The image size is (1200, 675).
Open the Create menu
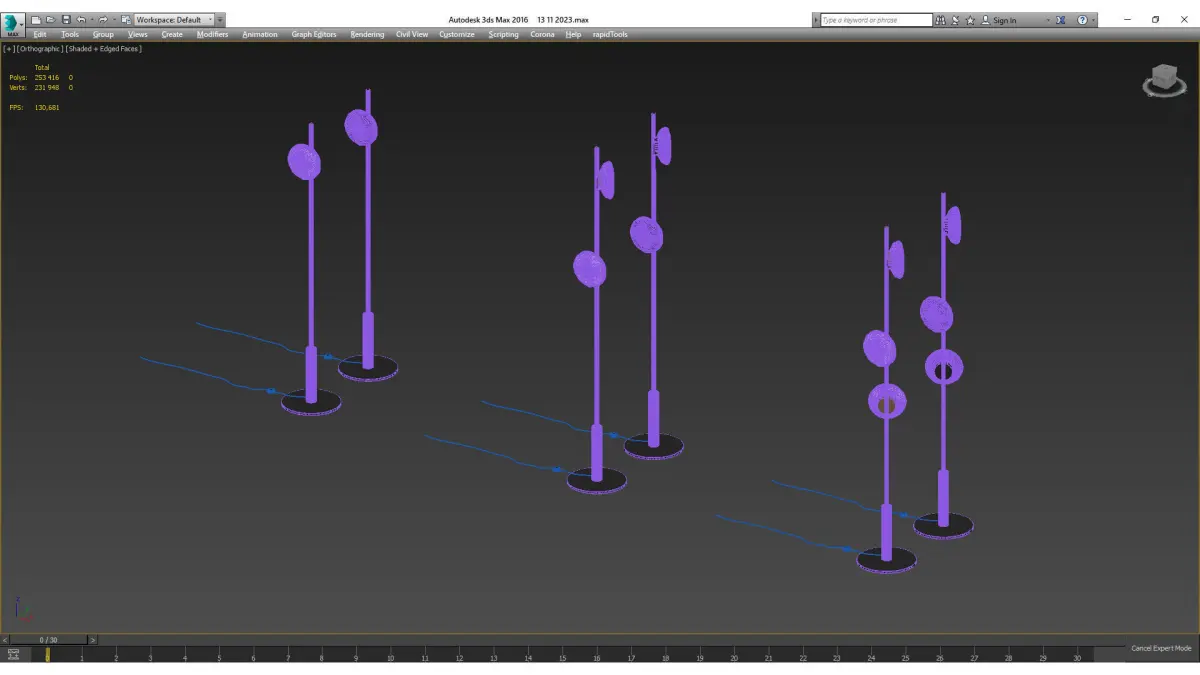(172, 34)
